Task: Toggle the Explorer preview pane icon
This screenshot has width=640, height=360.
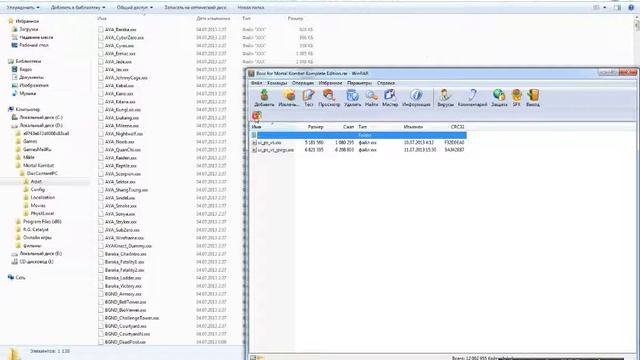Action: (x=617, y=7)
